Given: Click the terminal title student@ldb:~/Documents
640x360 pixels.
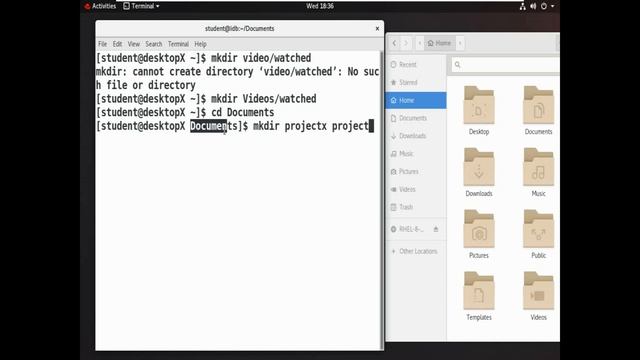Looking at the screenshot, I should (x=240, y=29).
